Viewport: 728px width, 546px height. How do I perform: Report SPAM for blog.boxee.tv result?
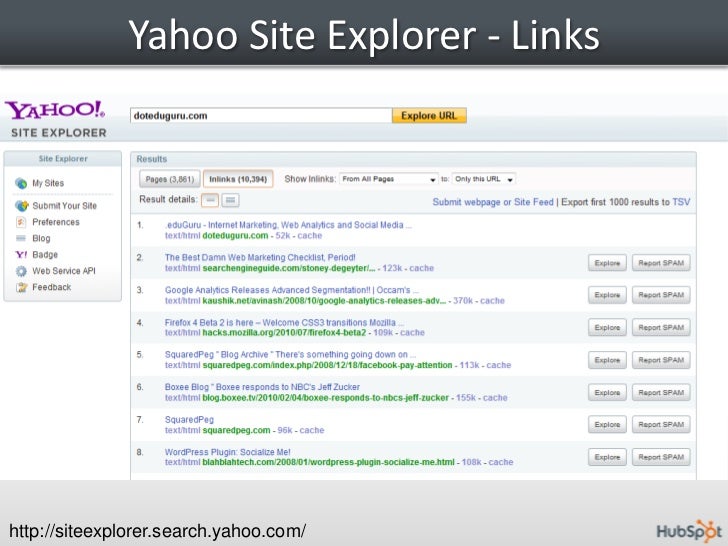661,392
